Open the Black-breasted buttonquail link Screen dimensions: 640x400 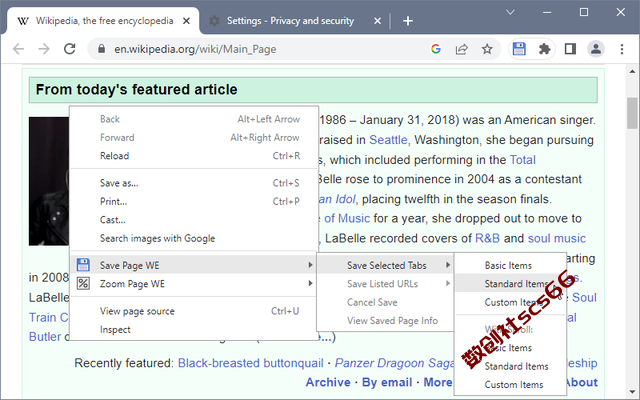(x=251, y=363)
